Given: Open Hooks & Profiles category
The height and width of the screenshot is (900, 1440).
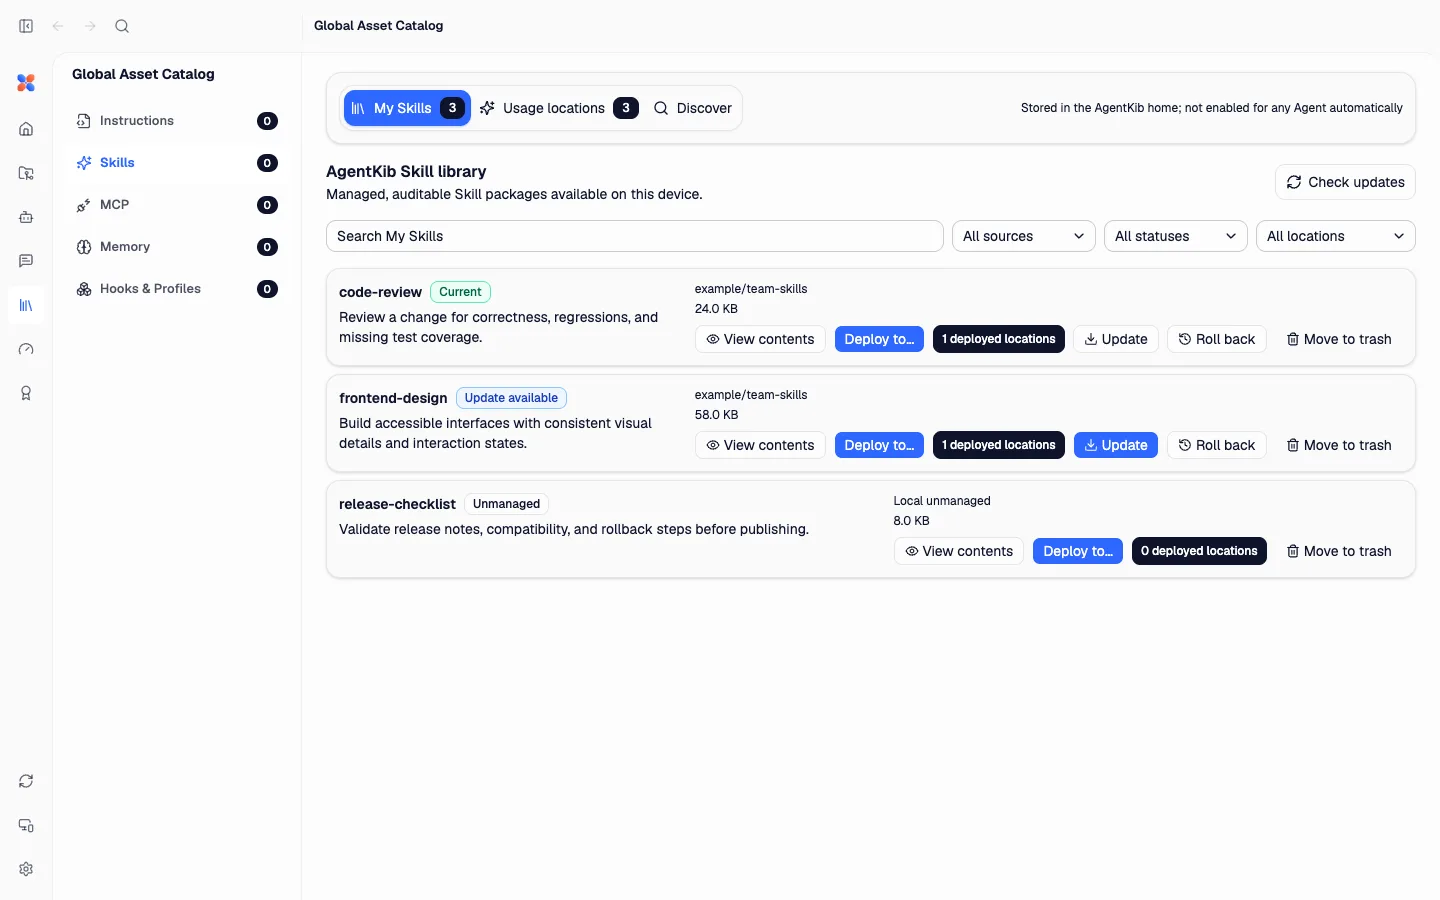Looking at the screenshot, I should coord(177,289).
